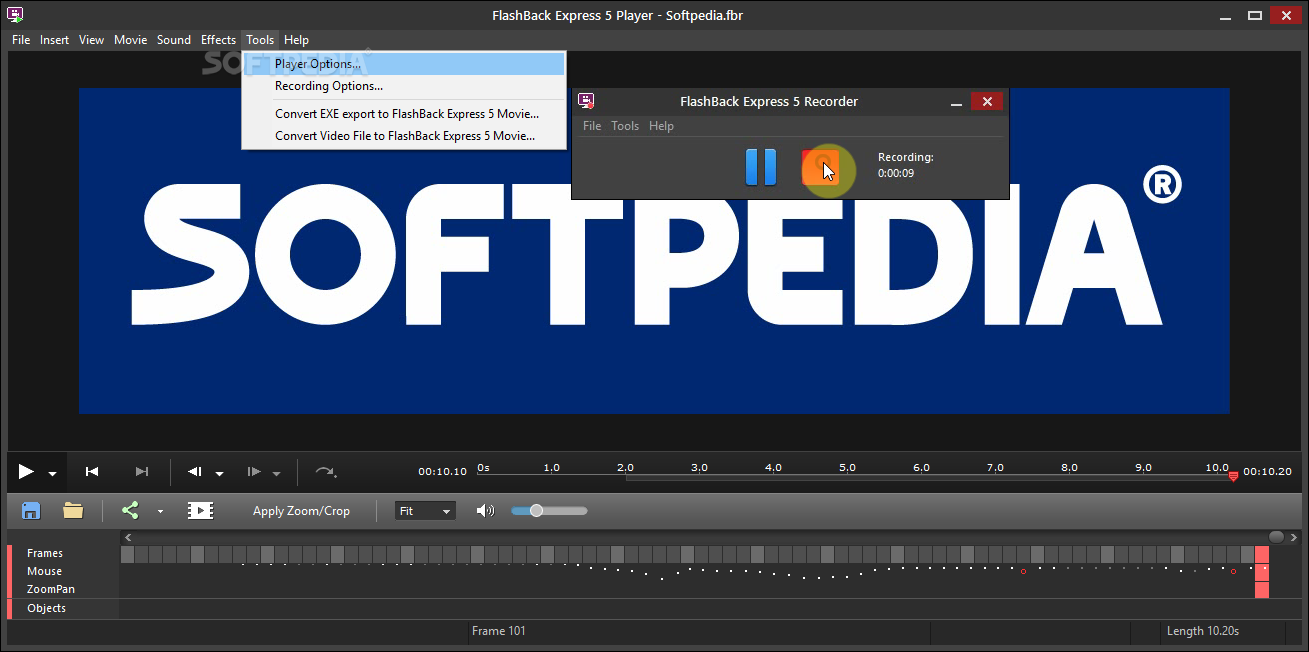Open the View menu
Screen dimensions: 1309x652
[x=91, y=40]
